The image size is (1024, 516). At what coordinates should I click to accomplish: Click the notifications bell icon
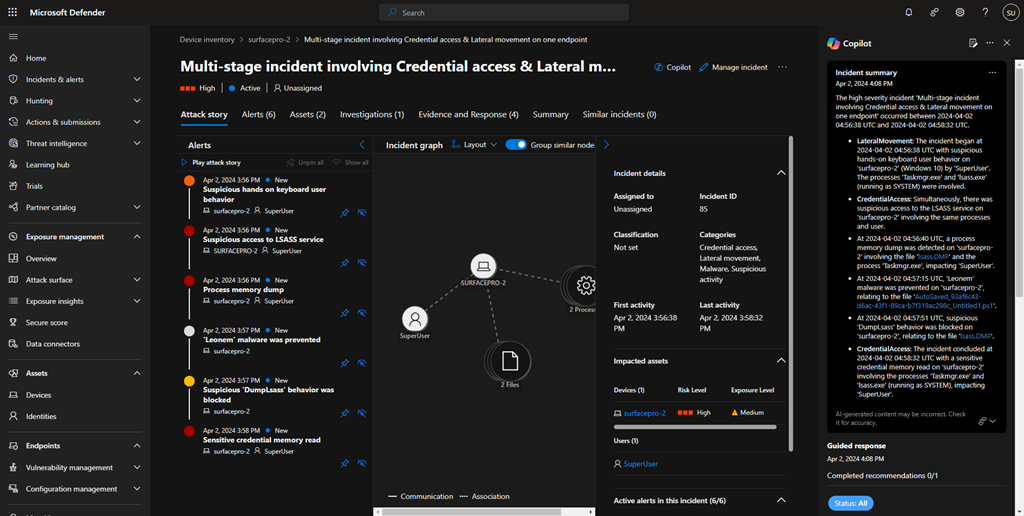click(x=908, y=12)
